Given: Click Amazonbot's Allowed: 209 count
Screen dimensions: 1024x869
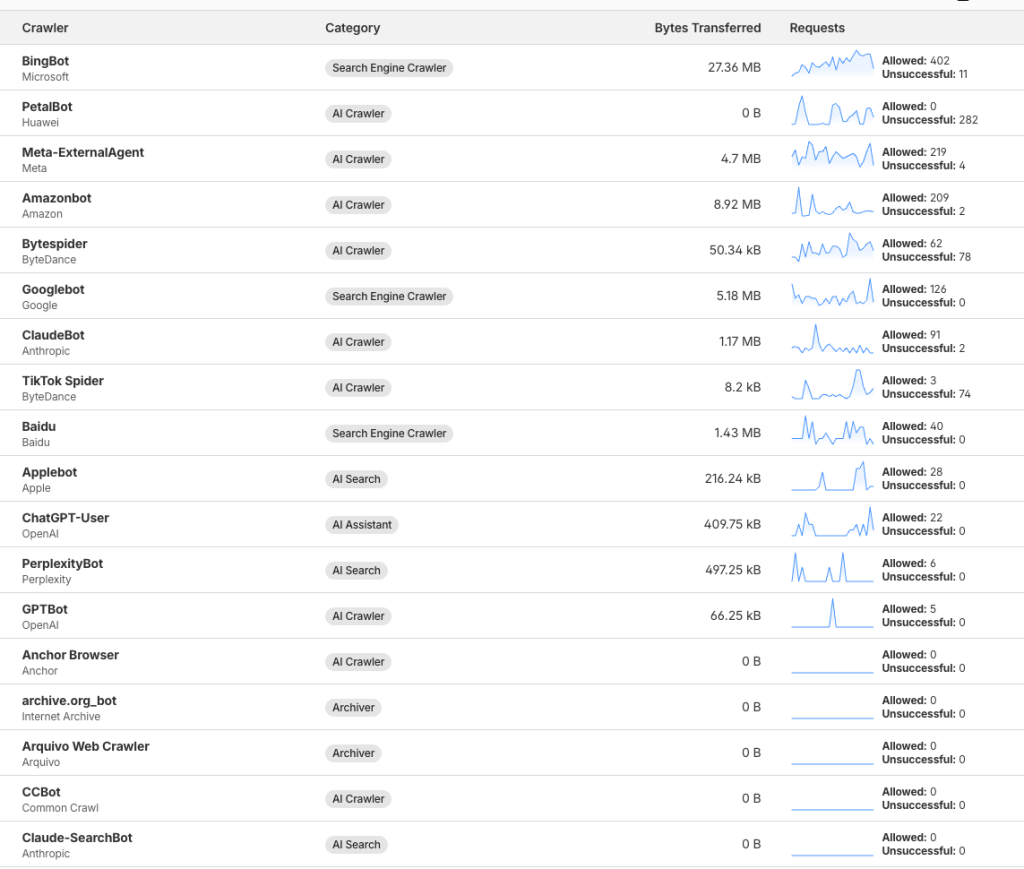Looking at the screenshot, I should (915, 198).
